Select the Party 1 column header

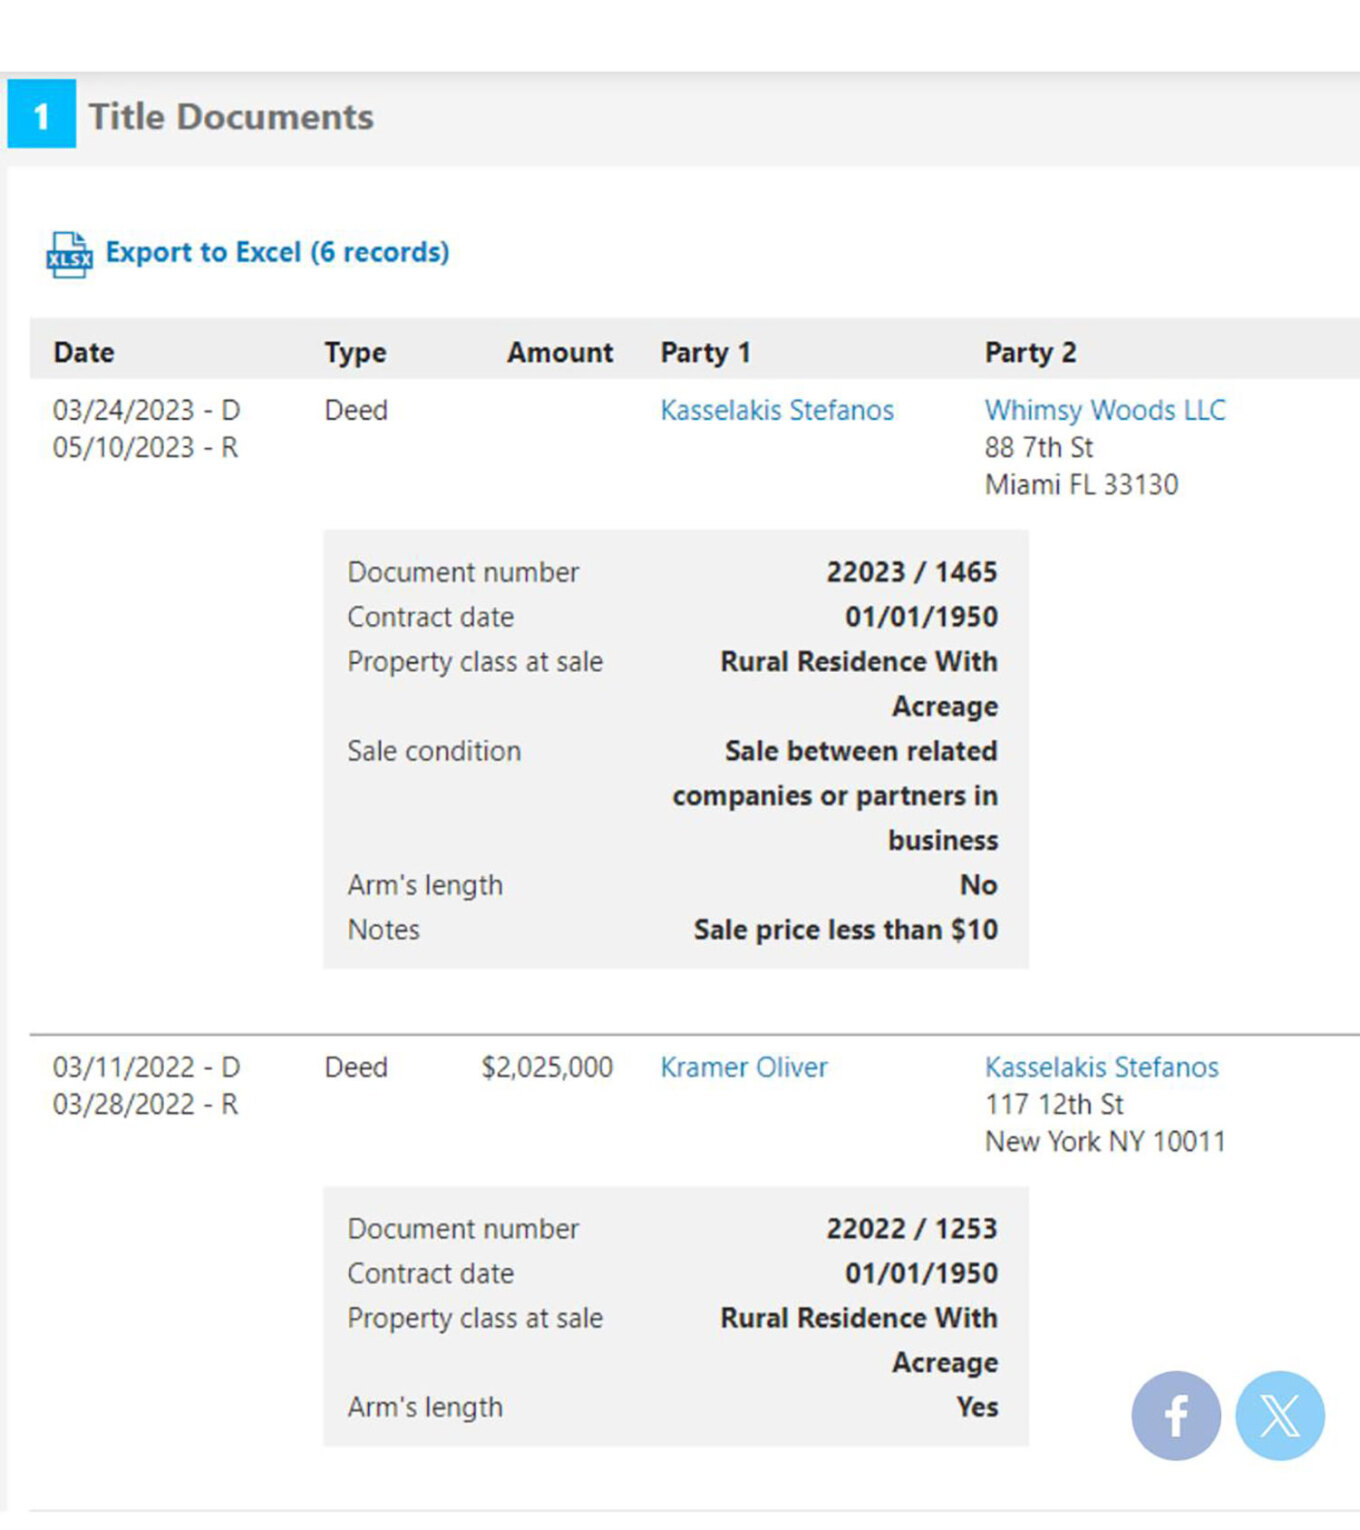coord(705,352)
